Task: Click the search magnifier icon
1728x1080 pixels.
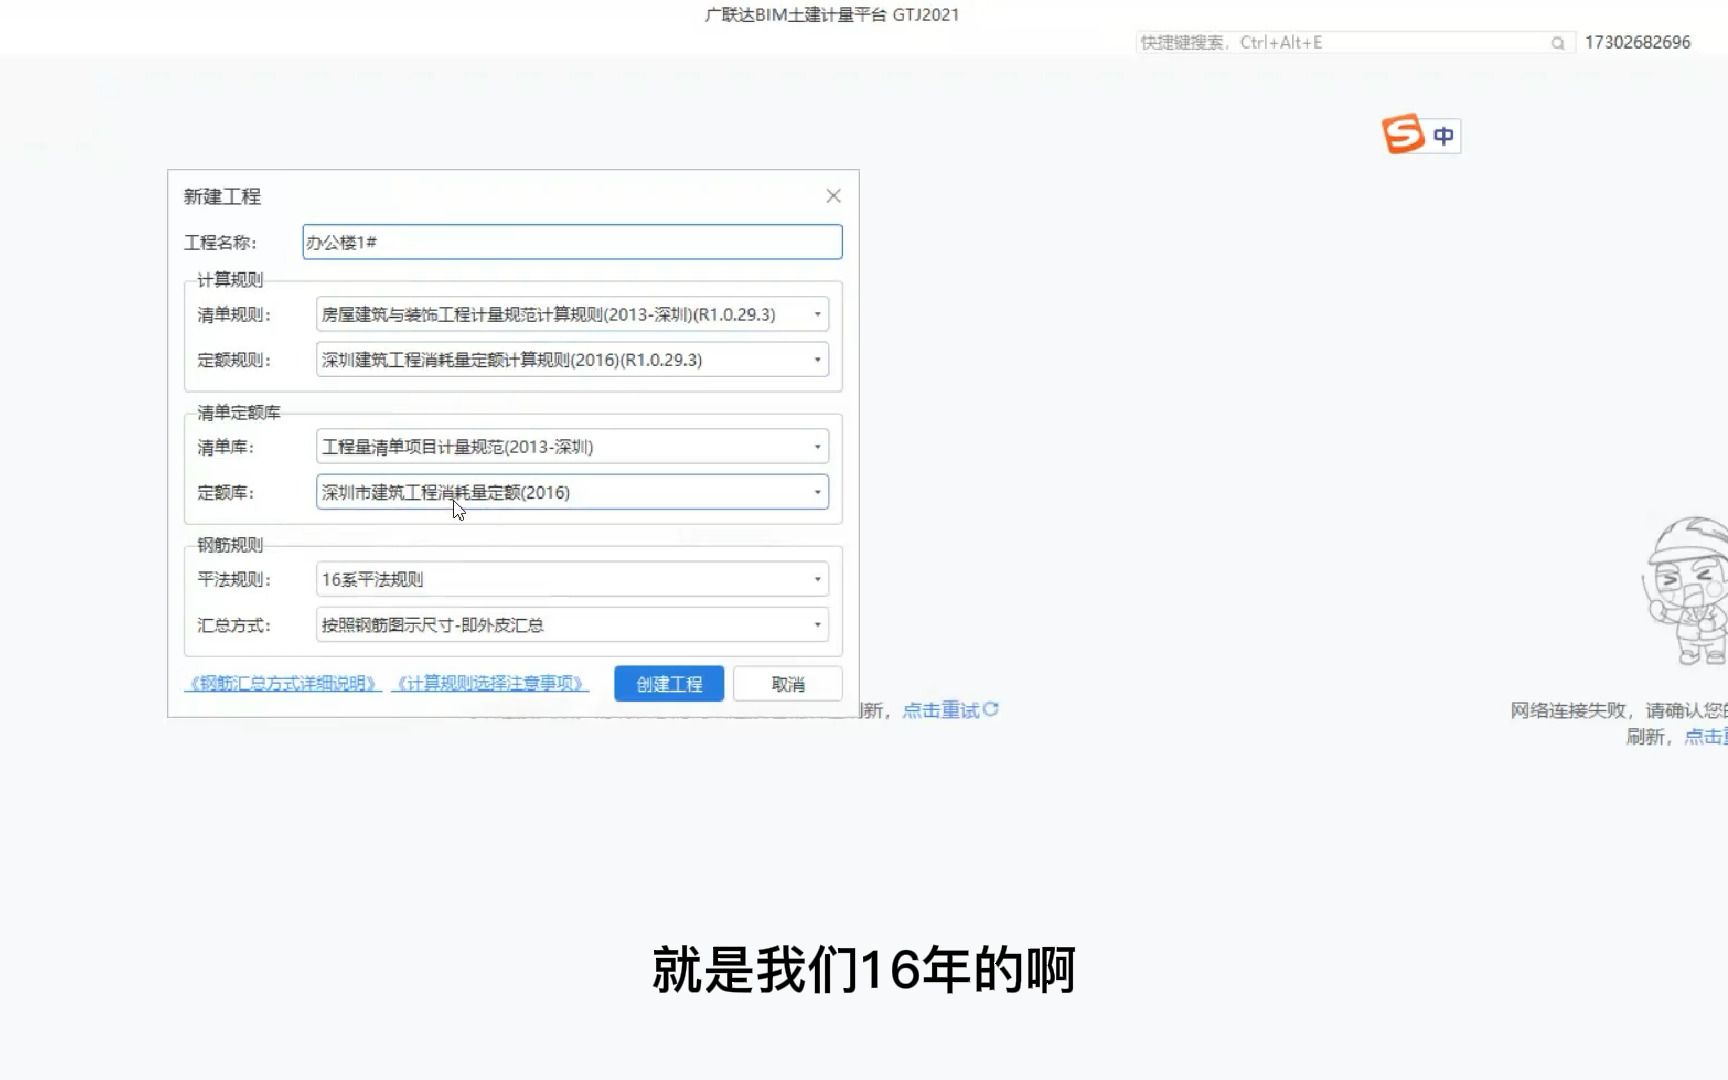Action: (x=1558, y=43)
